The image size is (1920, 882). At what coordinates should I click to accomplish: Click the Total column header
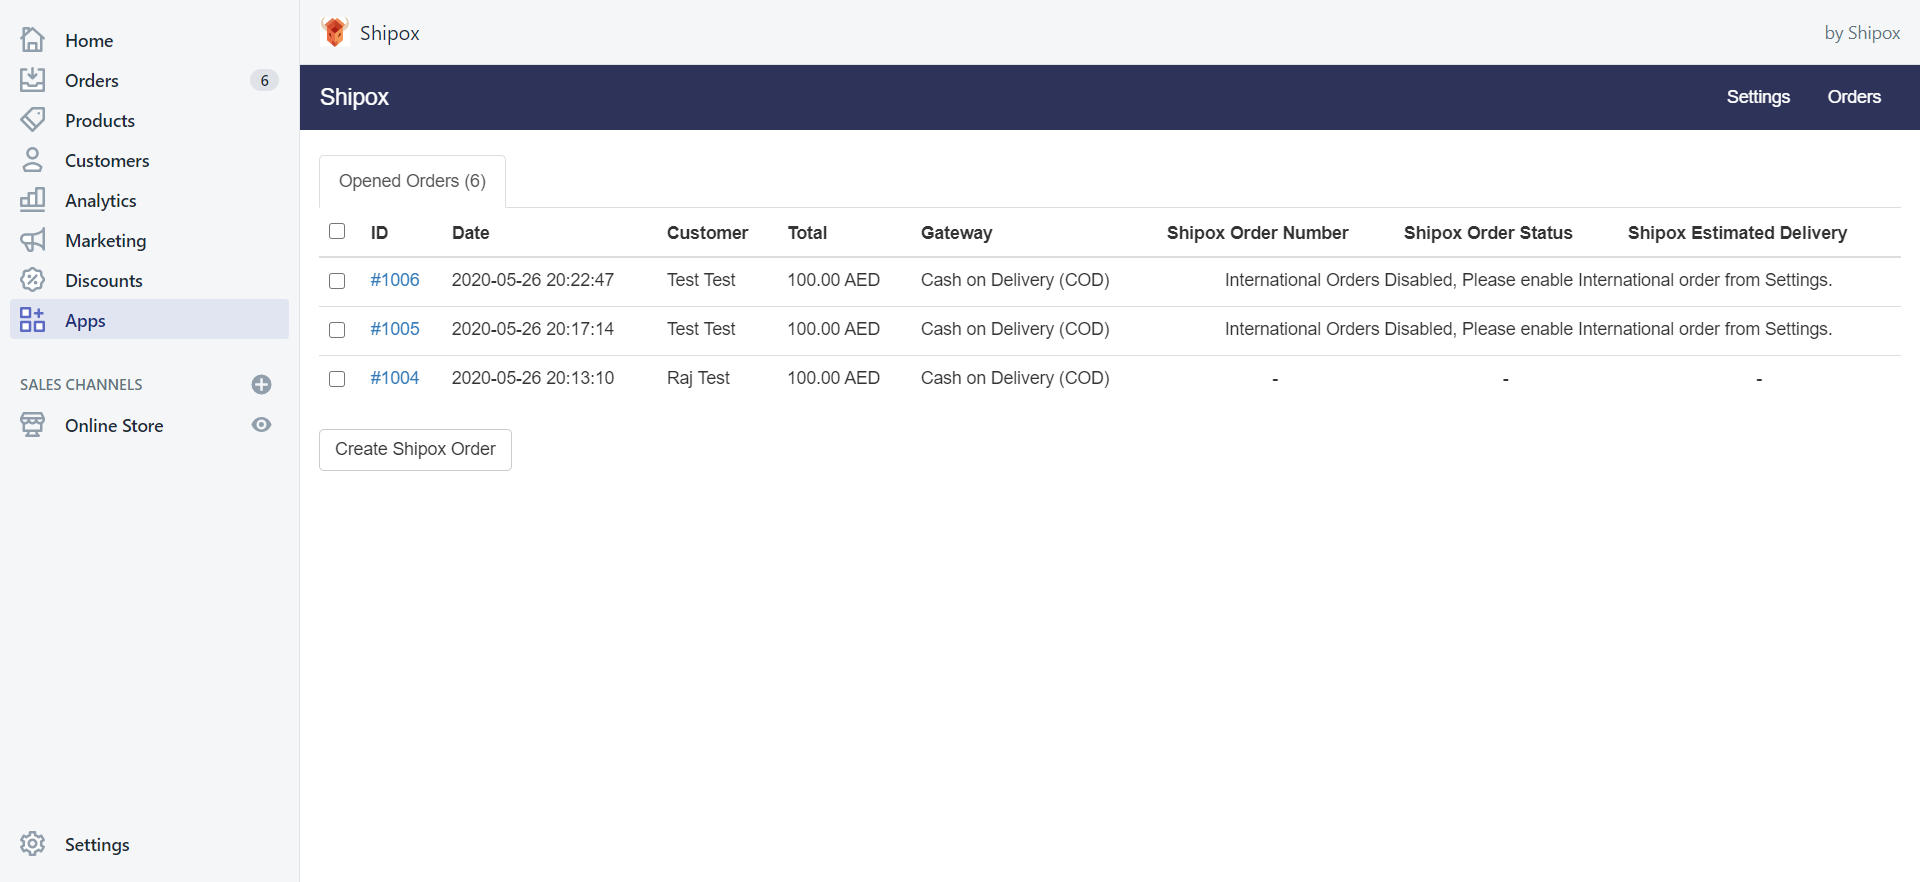click(x=807, y=233)
